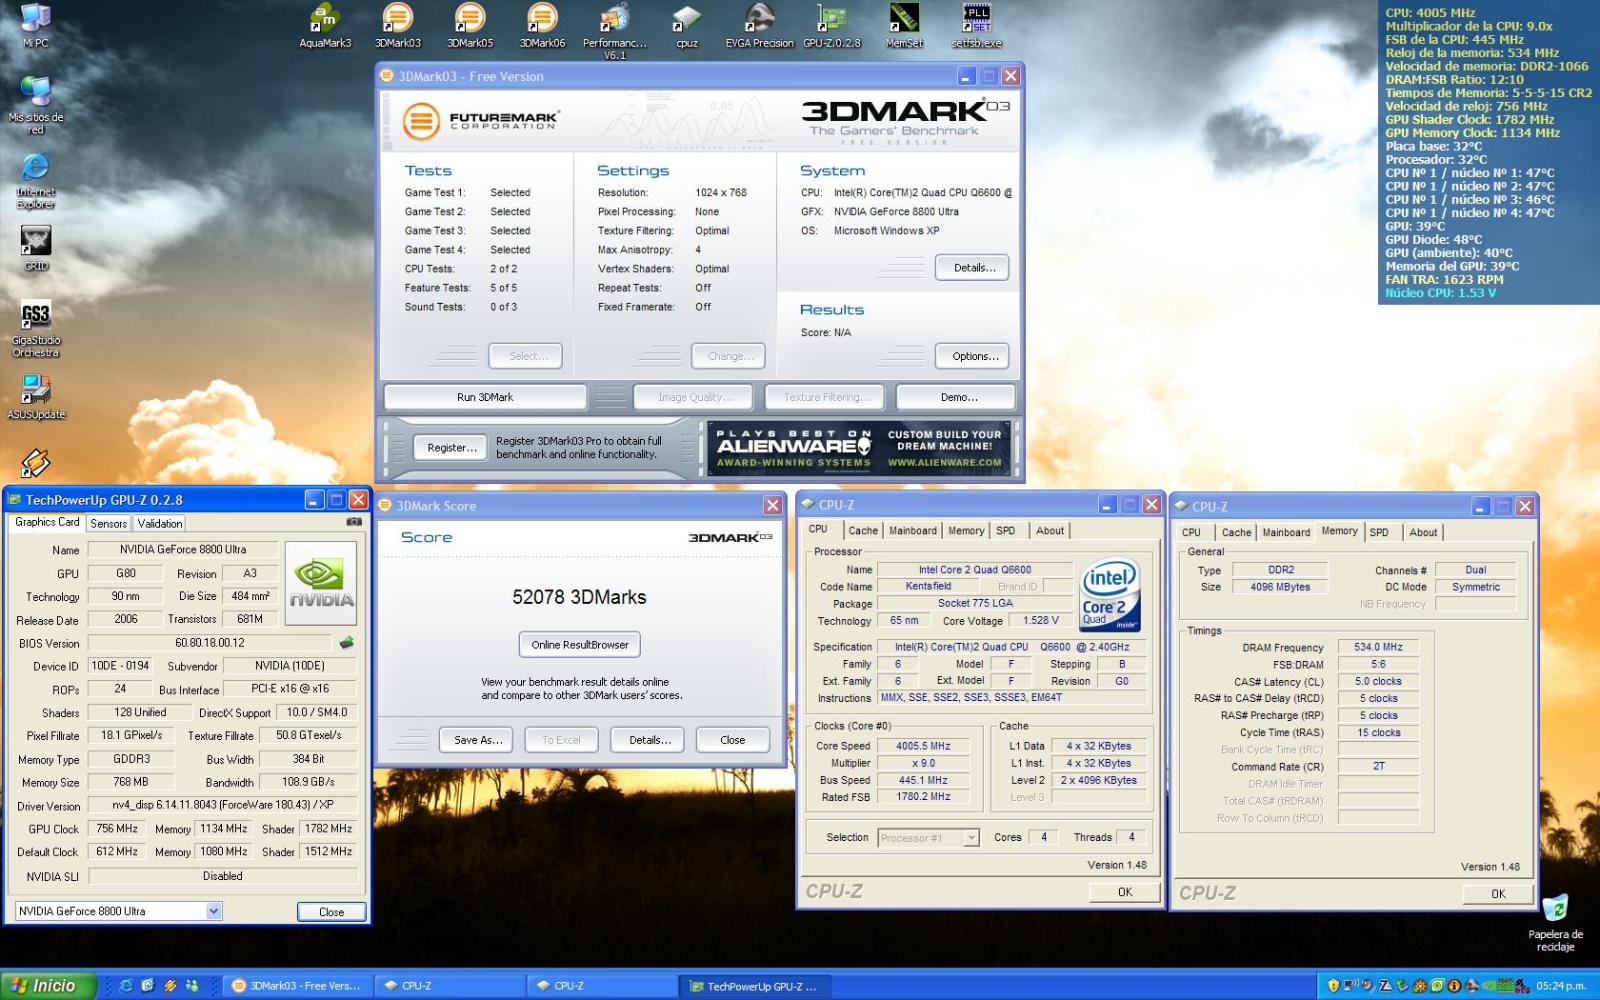Click the GPU-Z screenshot camera icon
Image resolution: width=1600 pixels, height=1000 pixels.
(x=353, y=522)
